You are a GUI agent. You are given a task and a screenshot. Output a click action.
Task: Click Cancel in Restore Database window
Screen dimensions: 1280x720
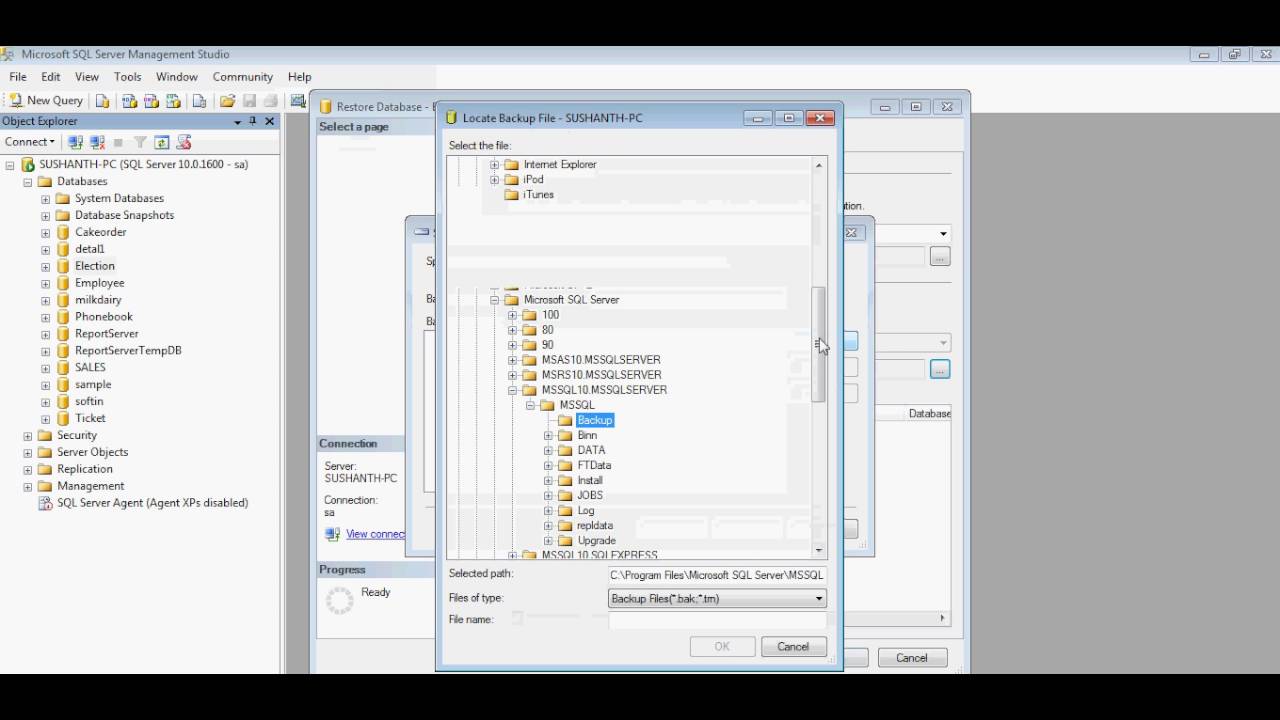point(912,658)
